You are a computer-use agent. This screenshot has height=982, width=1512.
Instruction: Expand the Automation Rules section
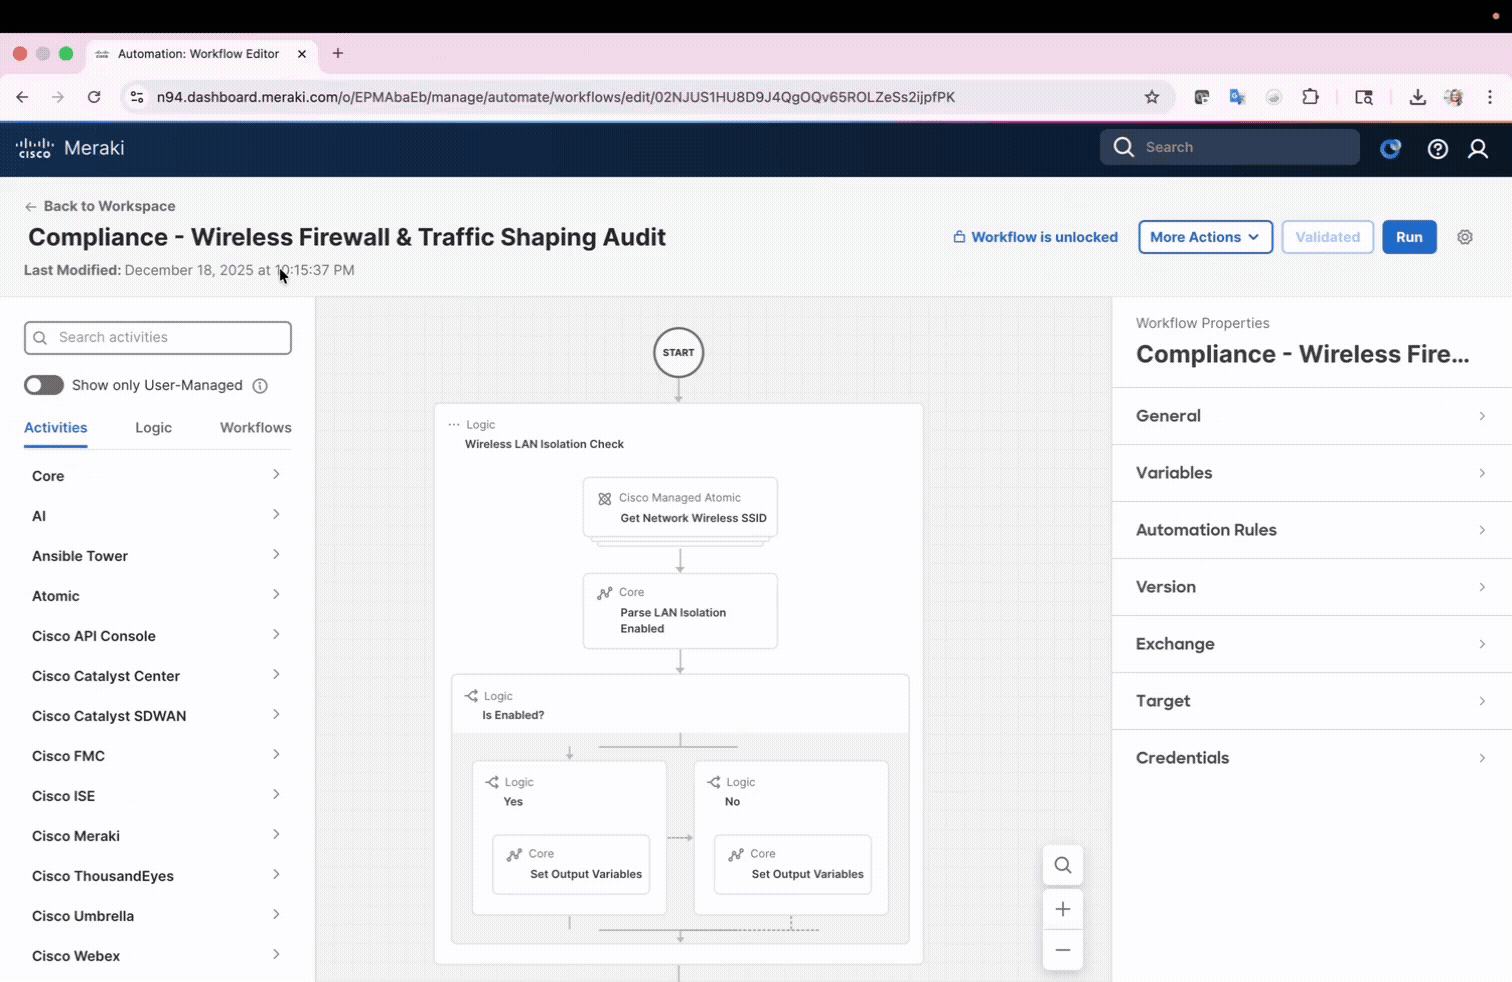pyautogui.click(x=1310, y=530)
